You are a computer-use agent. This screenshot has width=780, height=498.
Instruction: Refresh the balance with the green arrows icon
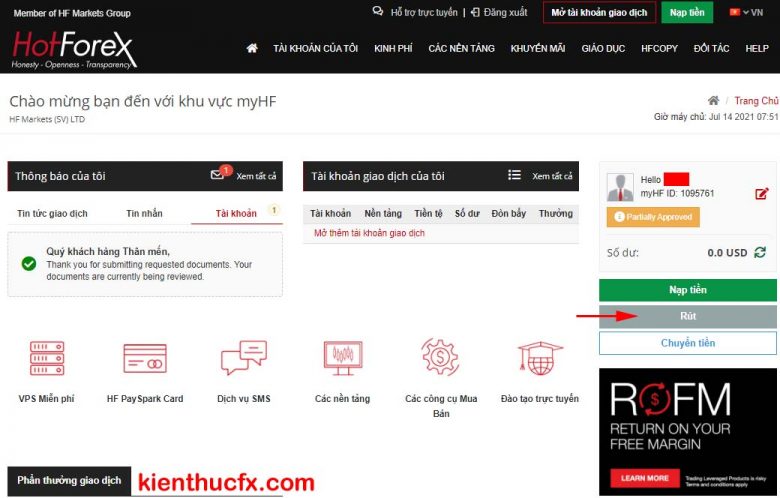point(760,252)
